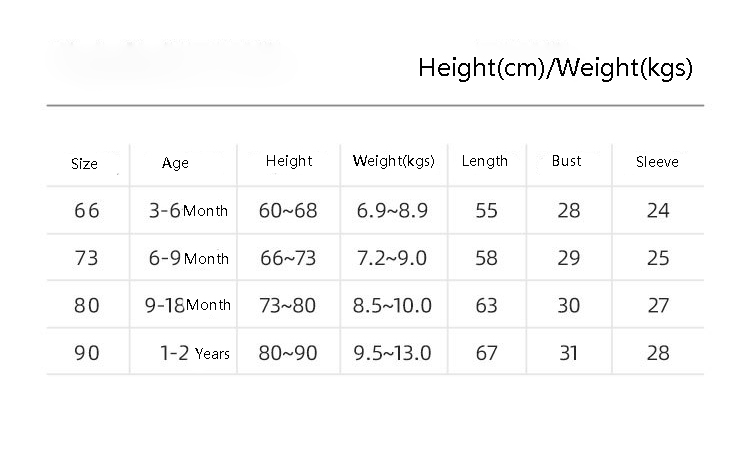Click the Age column header

point(175,163)
